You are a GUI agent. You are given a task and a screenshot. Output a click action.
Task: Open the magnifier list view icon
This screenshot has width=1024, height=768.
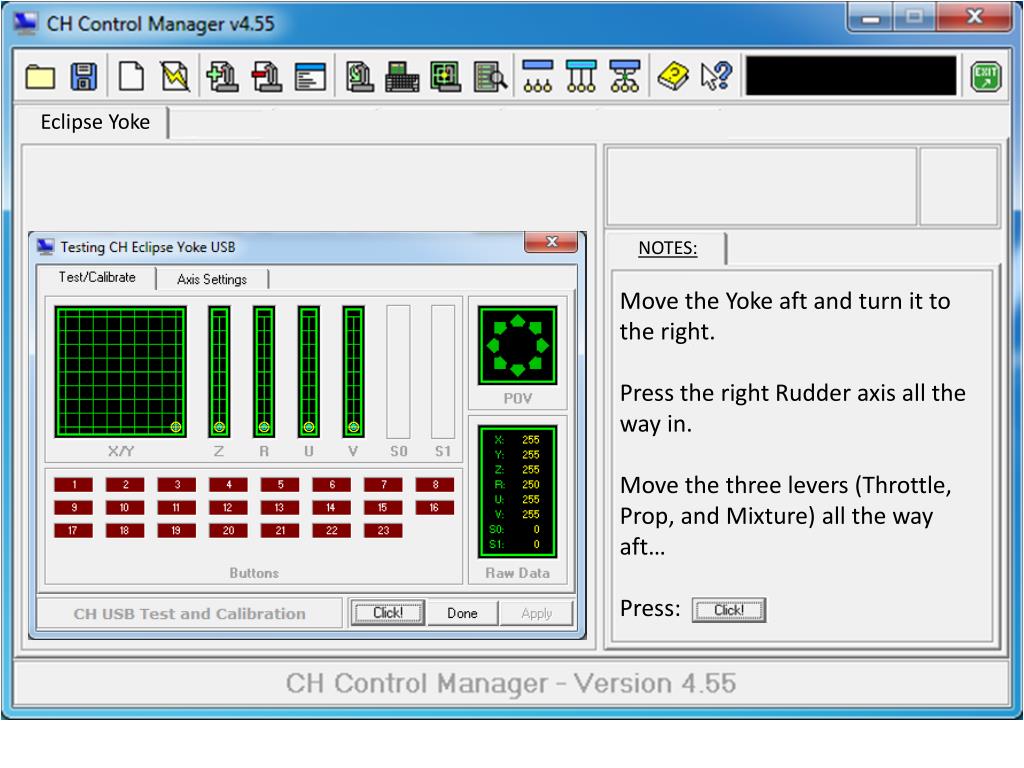pos(490,77)
